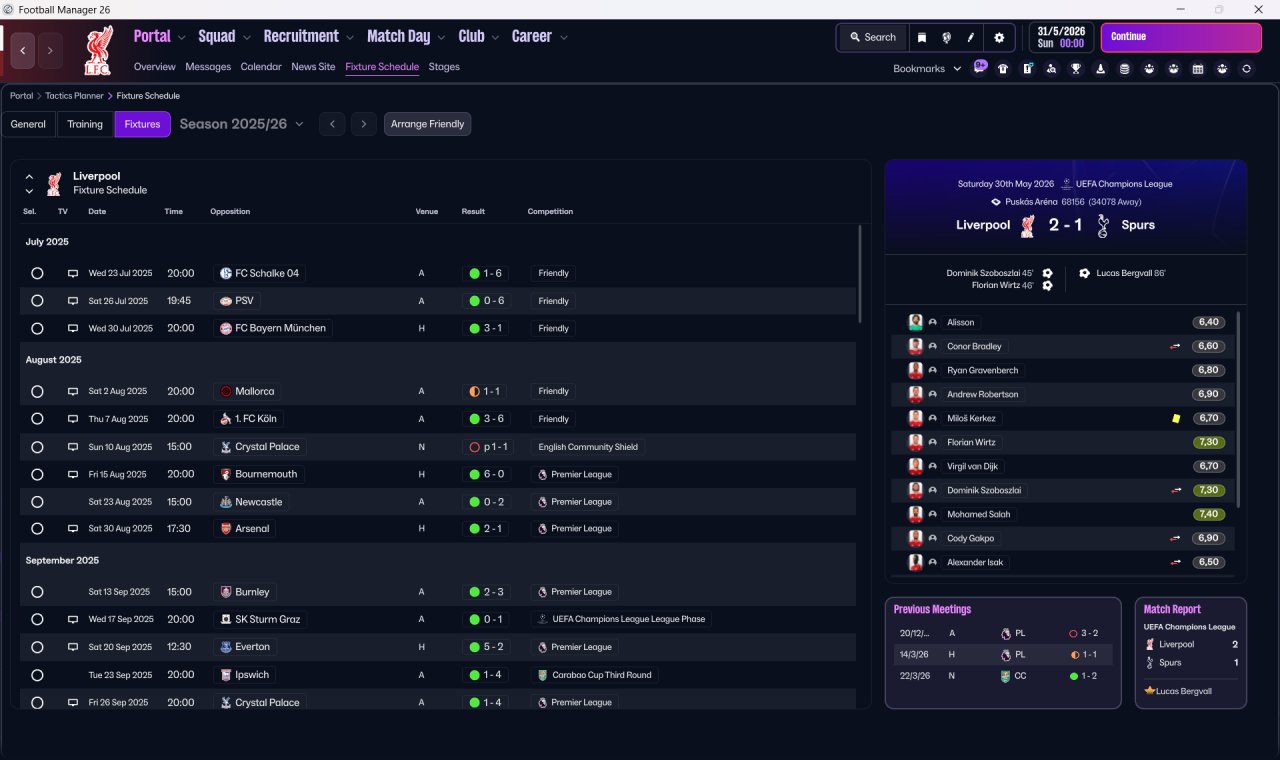Go to the next season with right arrow
The height and width of the screenshot is (760, 1280).
coord(364,124)
